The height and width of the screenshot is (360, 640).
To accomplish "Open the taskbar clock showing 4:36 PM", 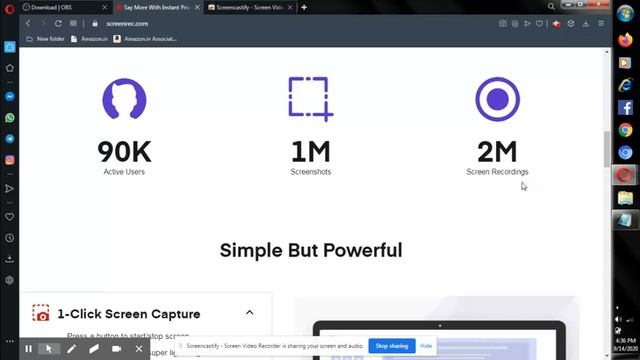I will tap(626, 344).
